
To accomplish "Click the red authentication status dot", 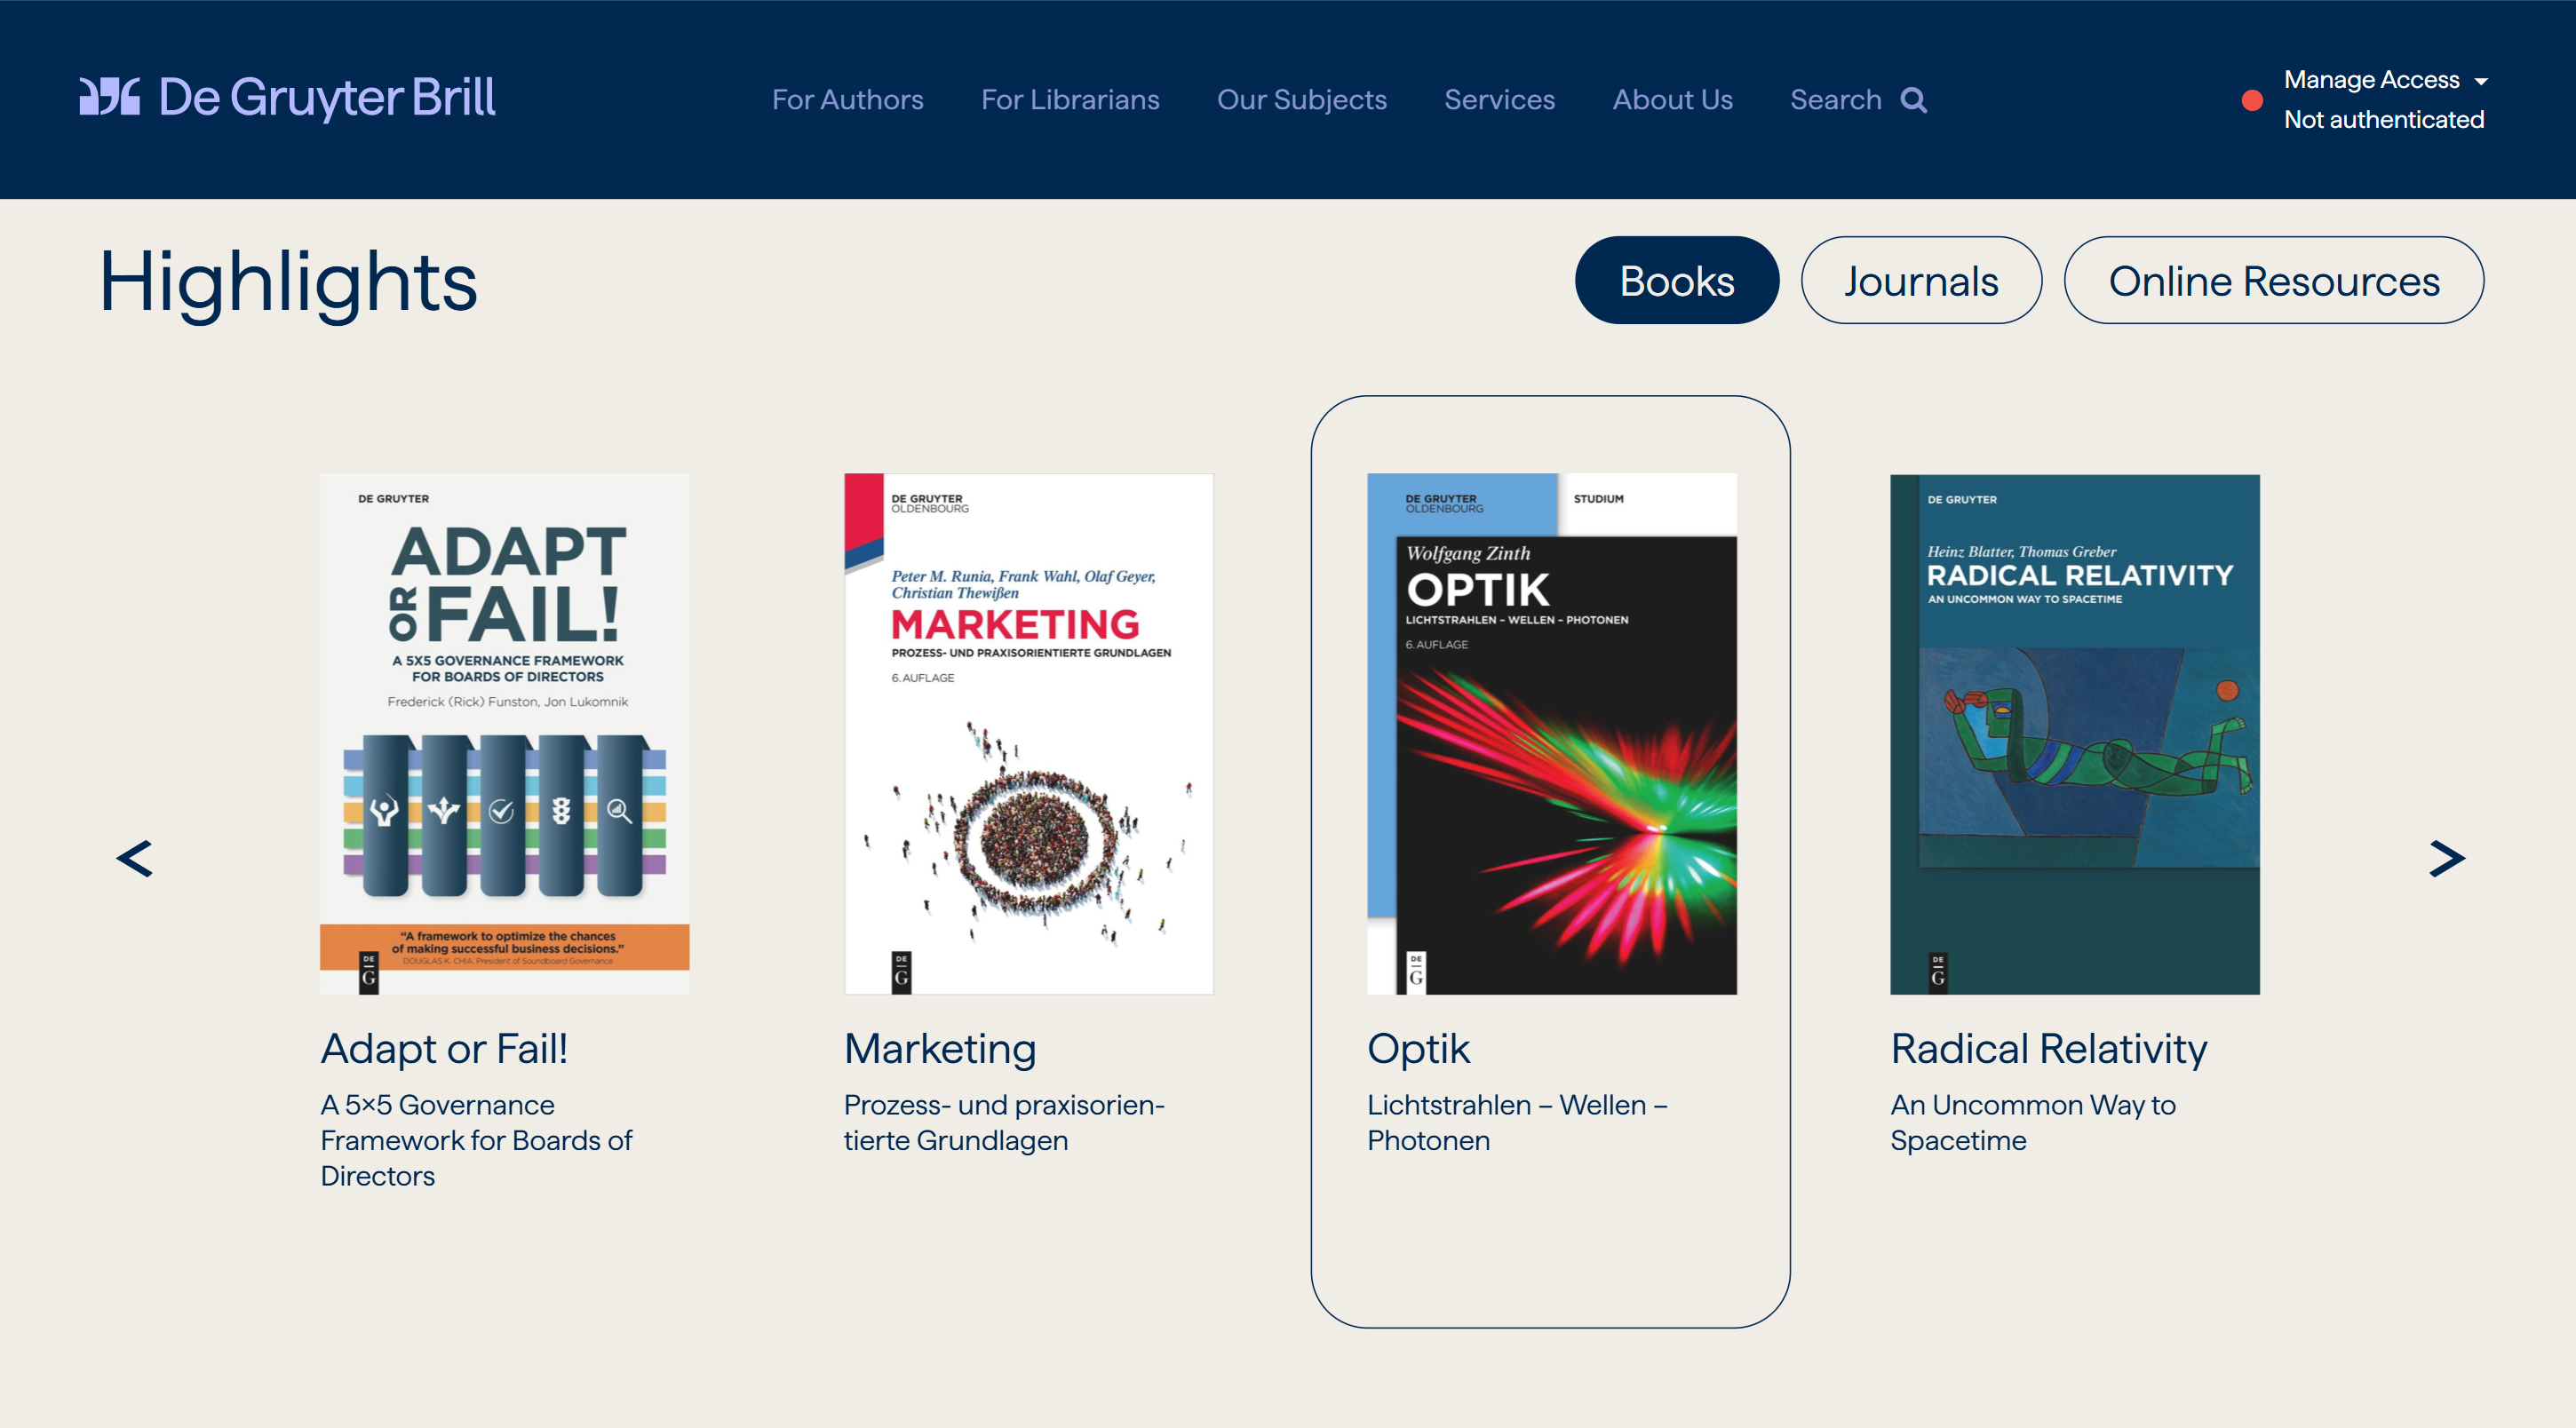I will pos(2252,100).
